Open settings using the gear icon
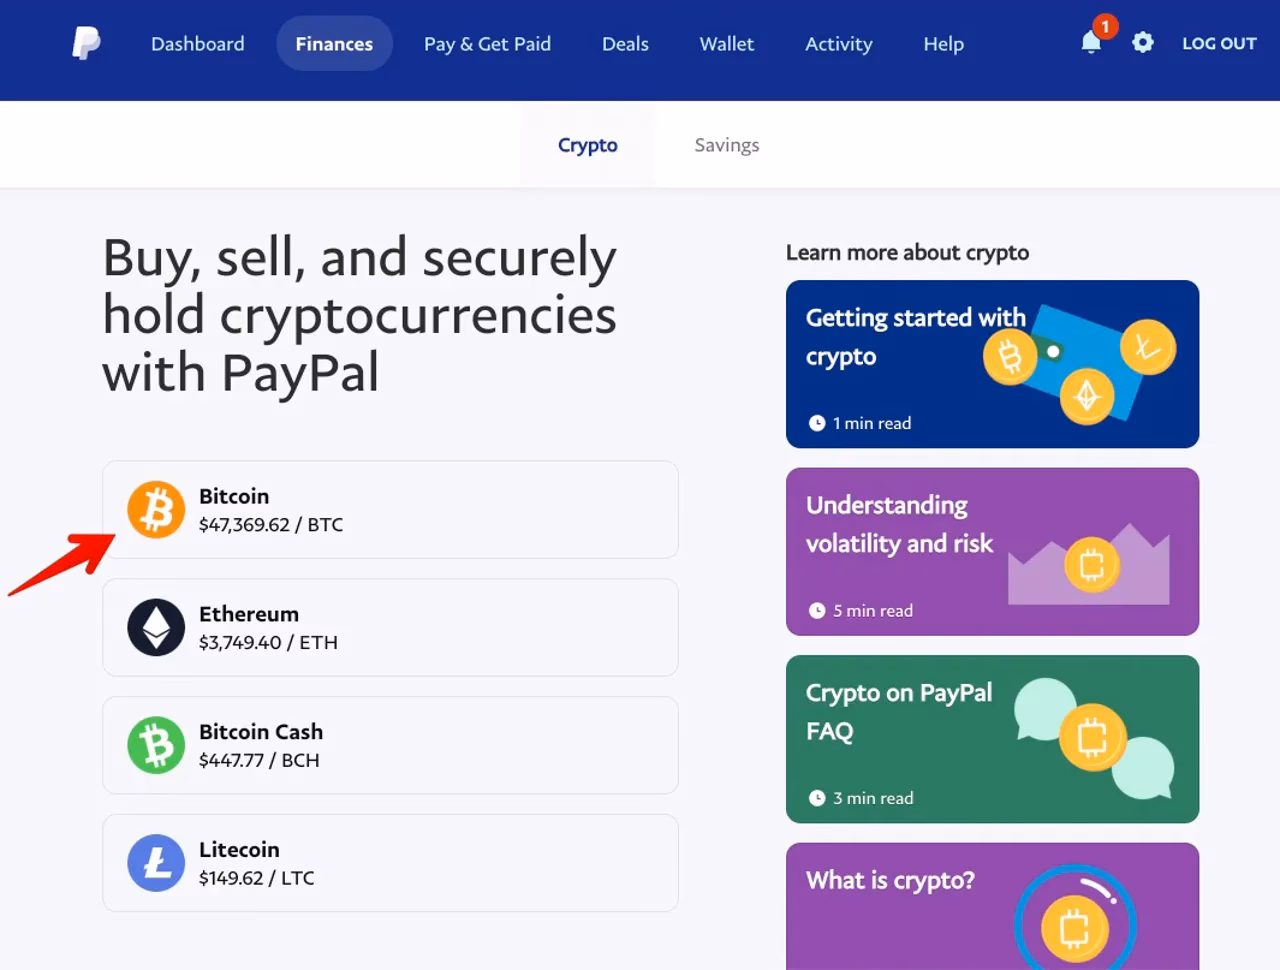The image size is (1280, 970). 1143,43
